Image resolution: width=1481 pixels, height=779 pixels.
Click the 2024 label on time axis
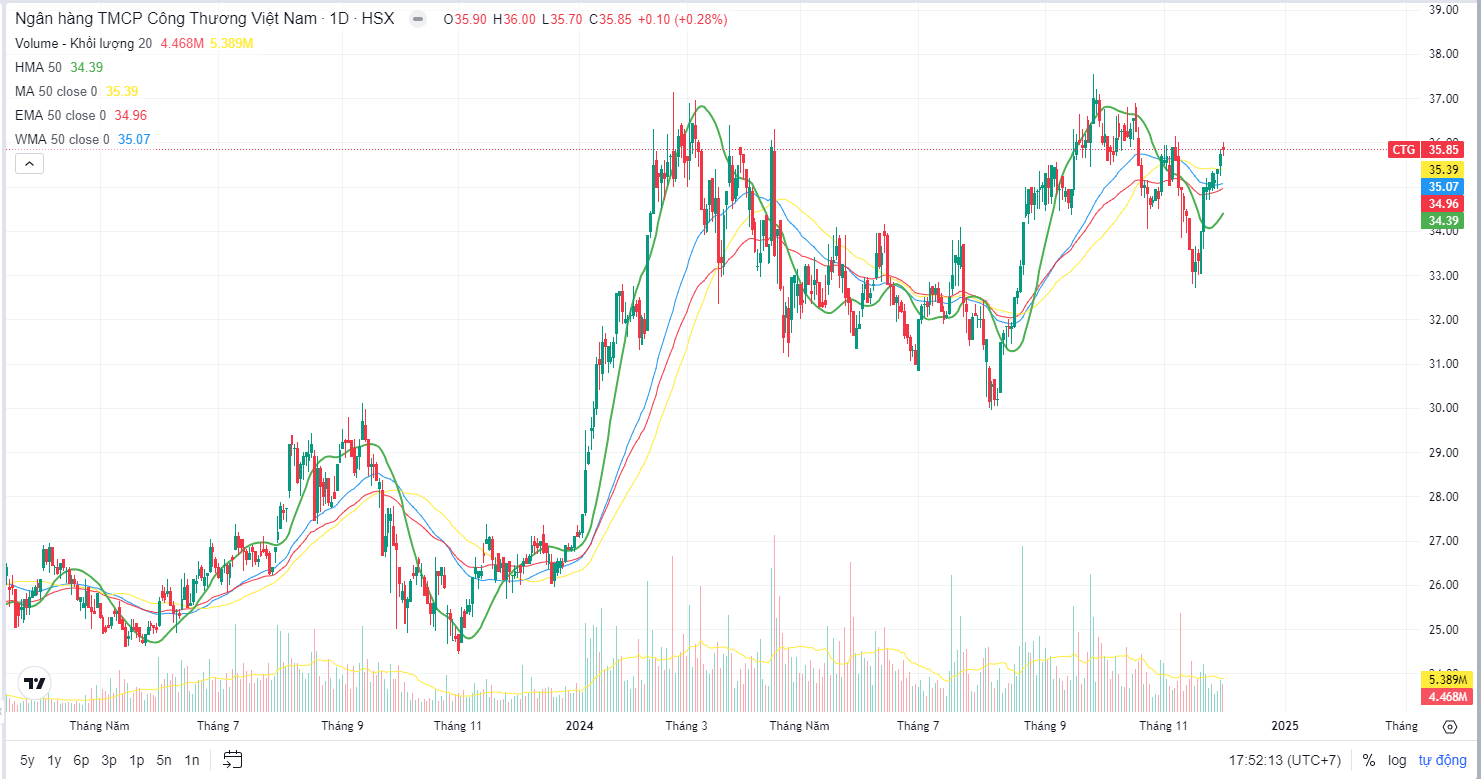580,726
